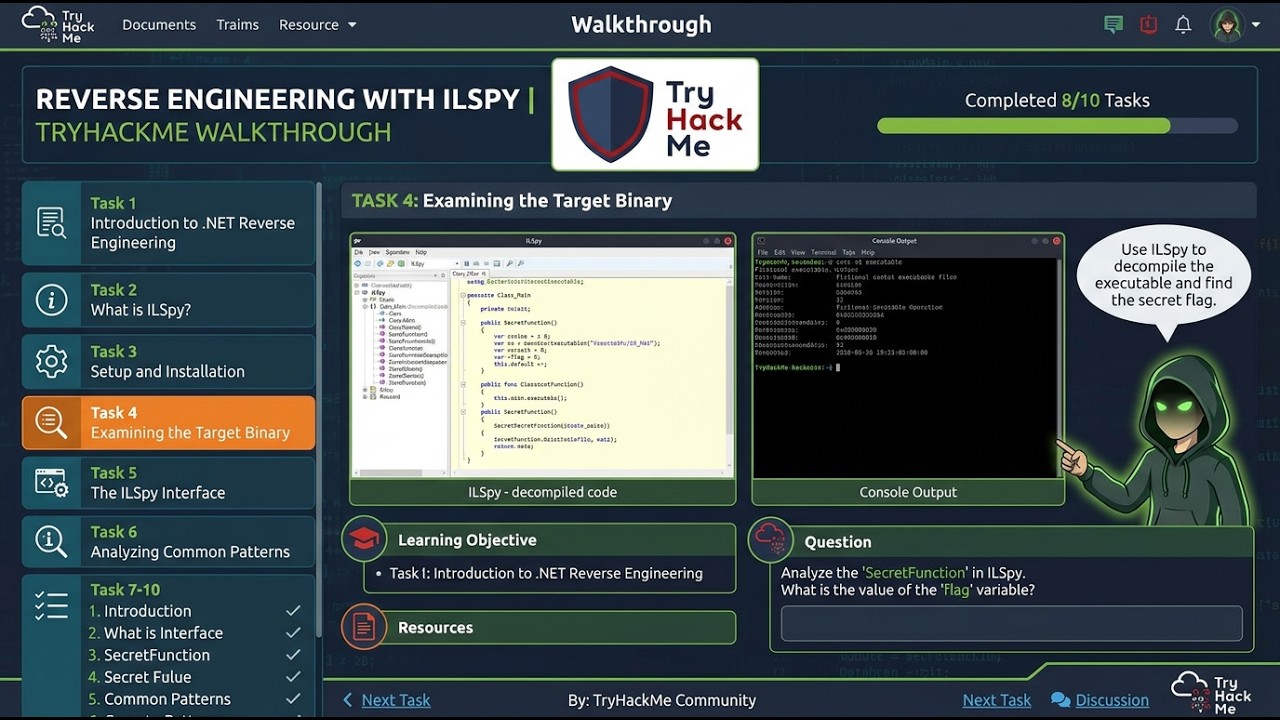Click the 'Console Output' caption

908,492
